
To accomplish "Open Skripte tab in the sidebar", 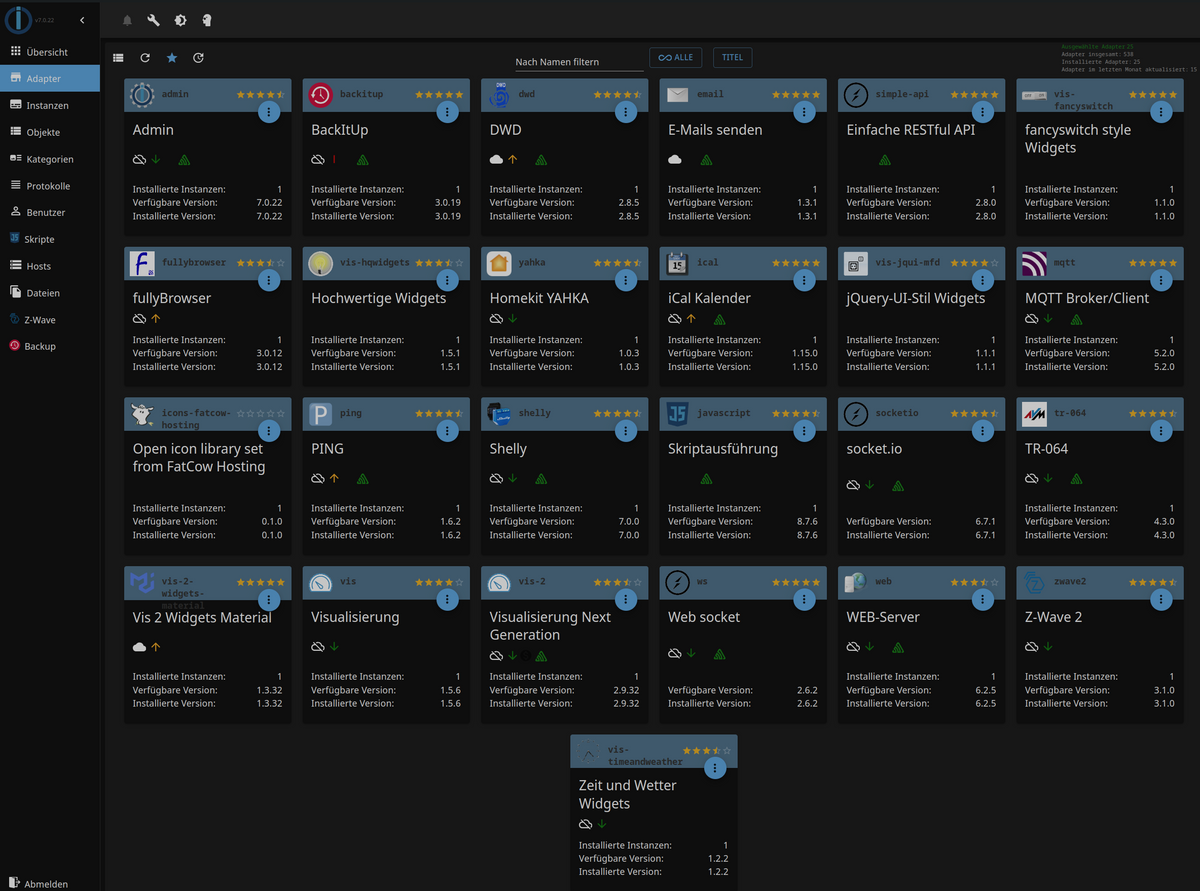I will click(50, 239).
